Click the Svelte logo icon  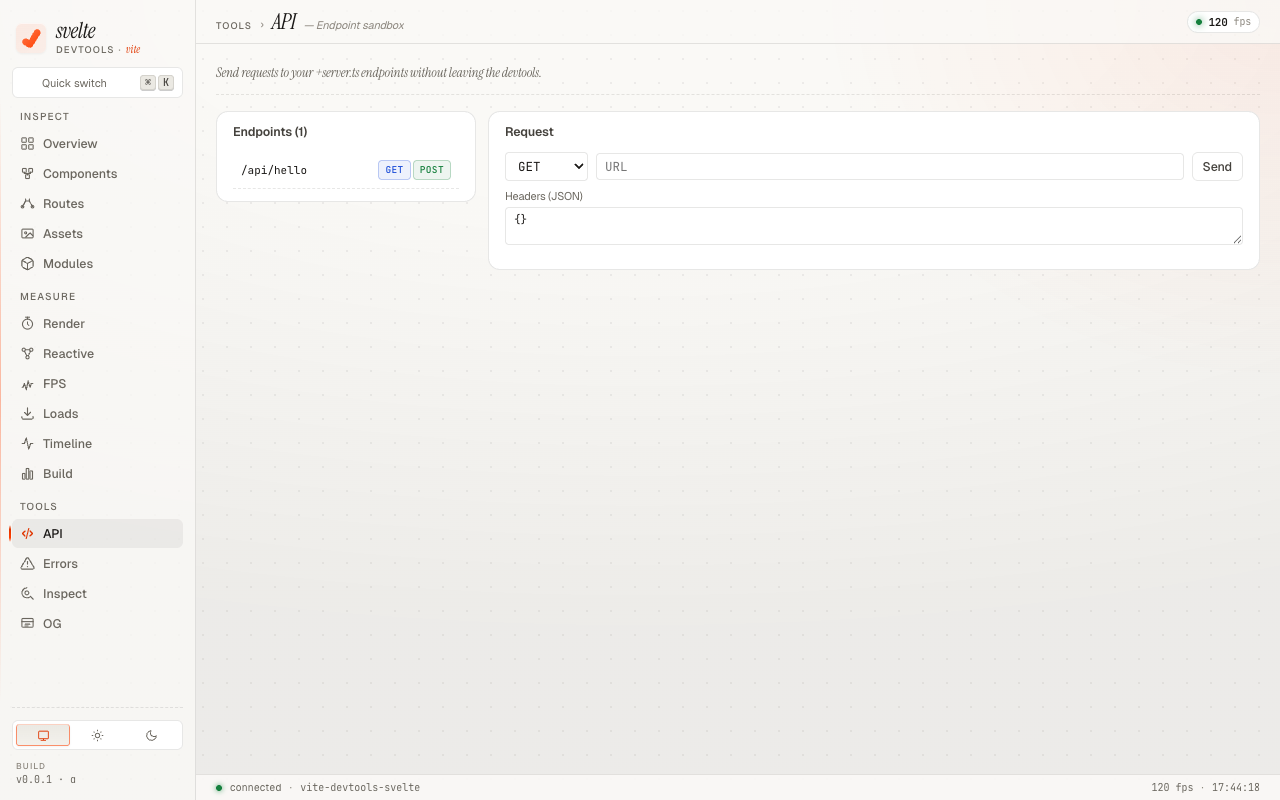31,39
